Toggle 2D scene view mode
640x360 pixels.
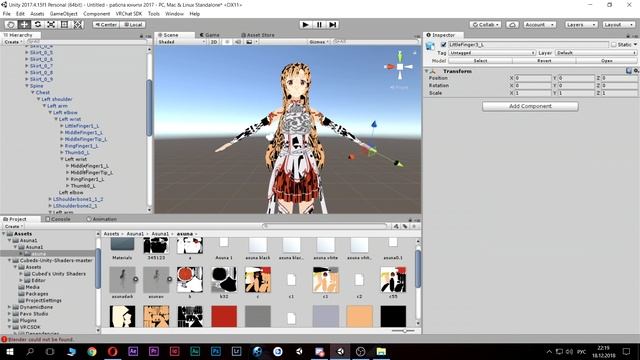tap(214, 42)
